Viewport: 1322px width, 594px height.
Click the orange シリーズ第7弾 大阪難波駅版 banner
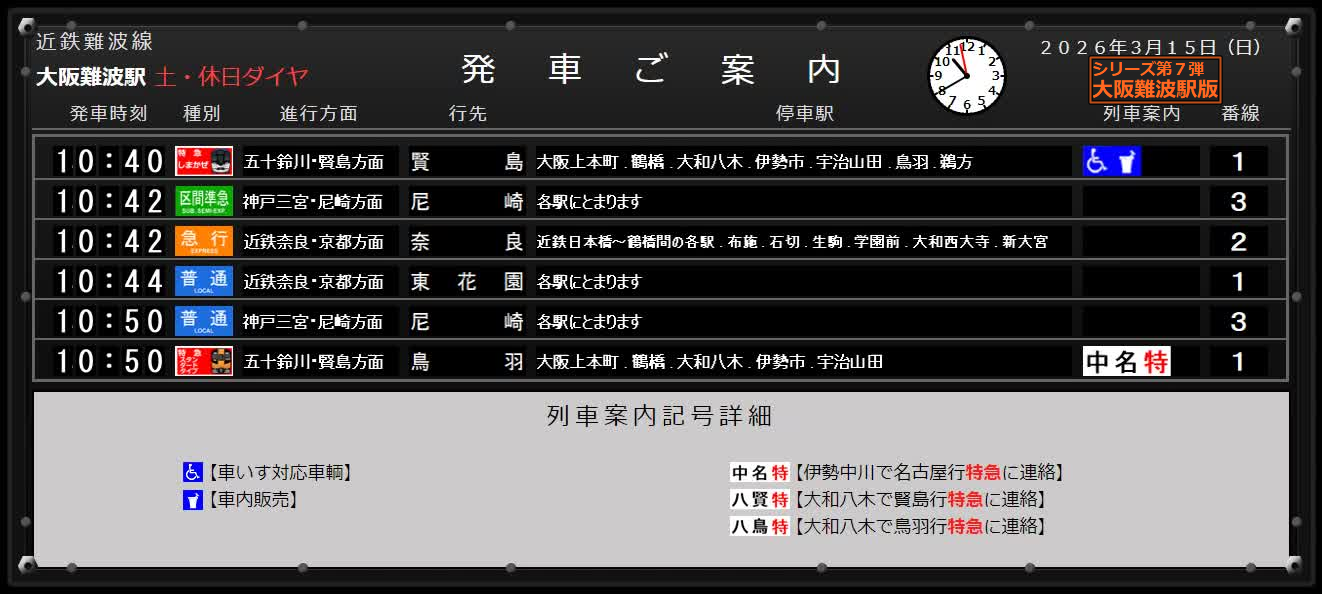(x=1155, y=79)
